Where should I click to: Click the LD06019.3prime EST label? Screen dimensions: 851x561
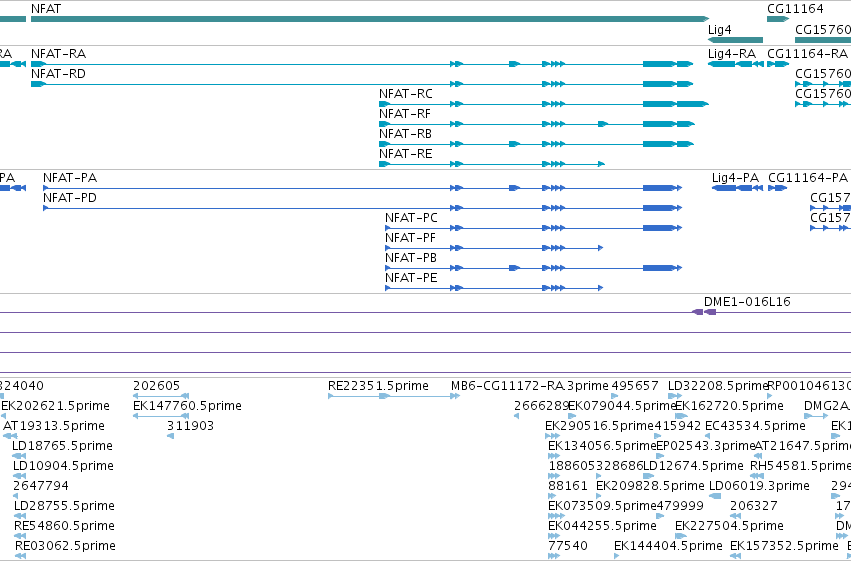pos(759,486)
